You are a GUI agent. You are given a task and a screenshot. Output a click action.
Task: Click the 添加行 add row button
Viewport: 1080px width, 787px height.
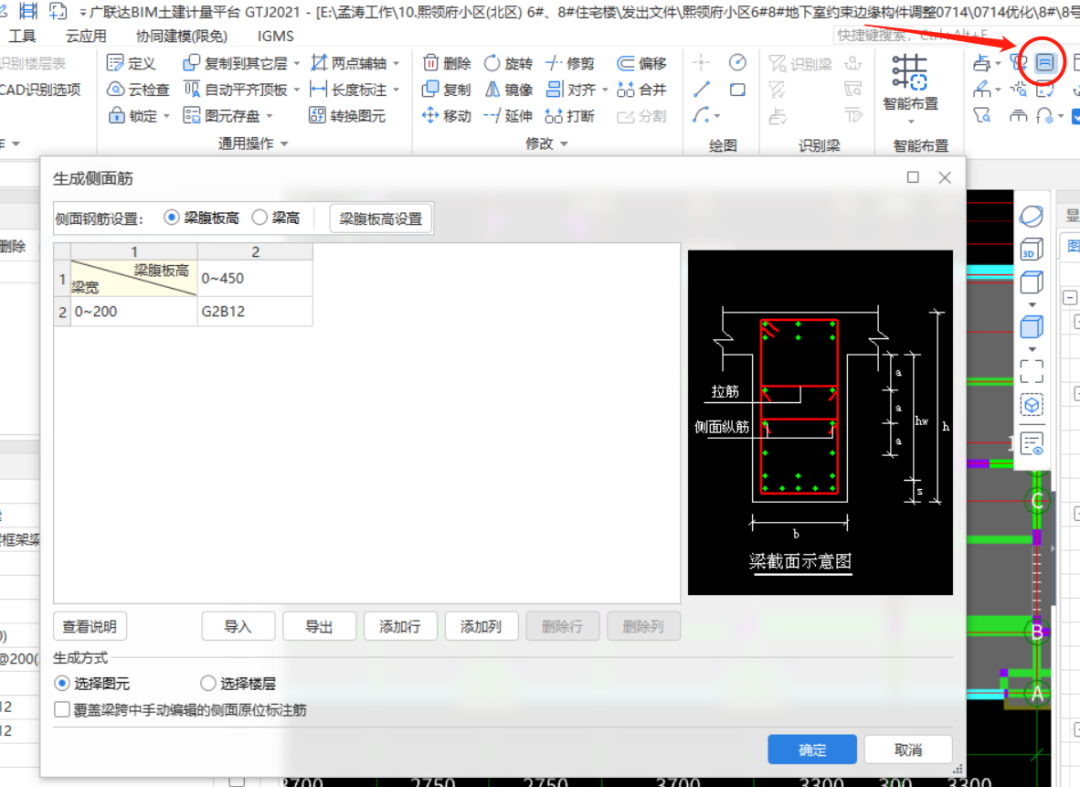(x=400, y=627)
